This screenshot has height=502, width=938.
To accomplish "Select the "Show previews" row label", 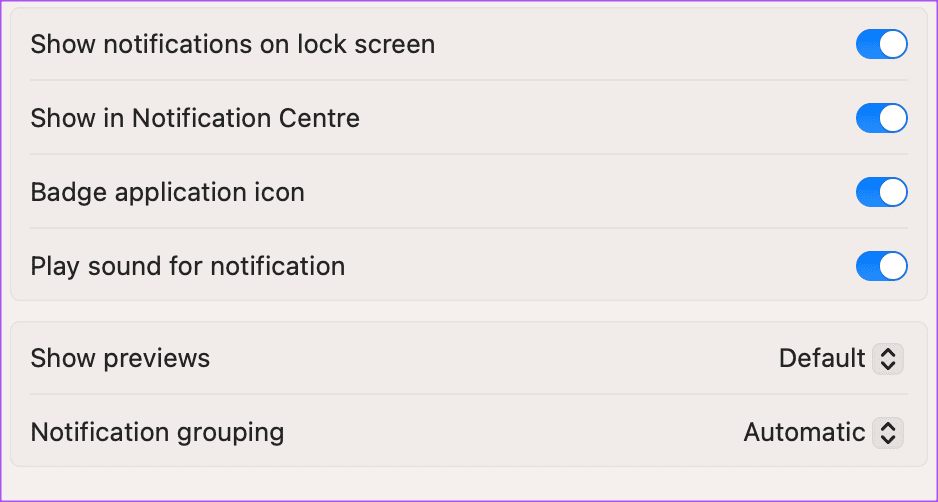I will [x=121, y=358].
